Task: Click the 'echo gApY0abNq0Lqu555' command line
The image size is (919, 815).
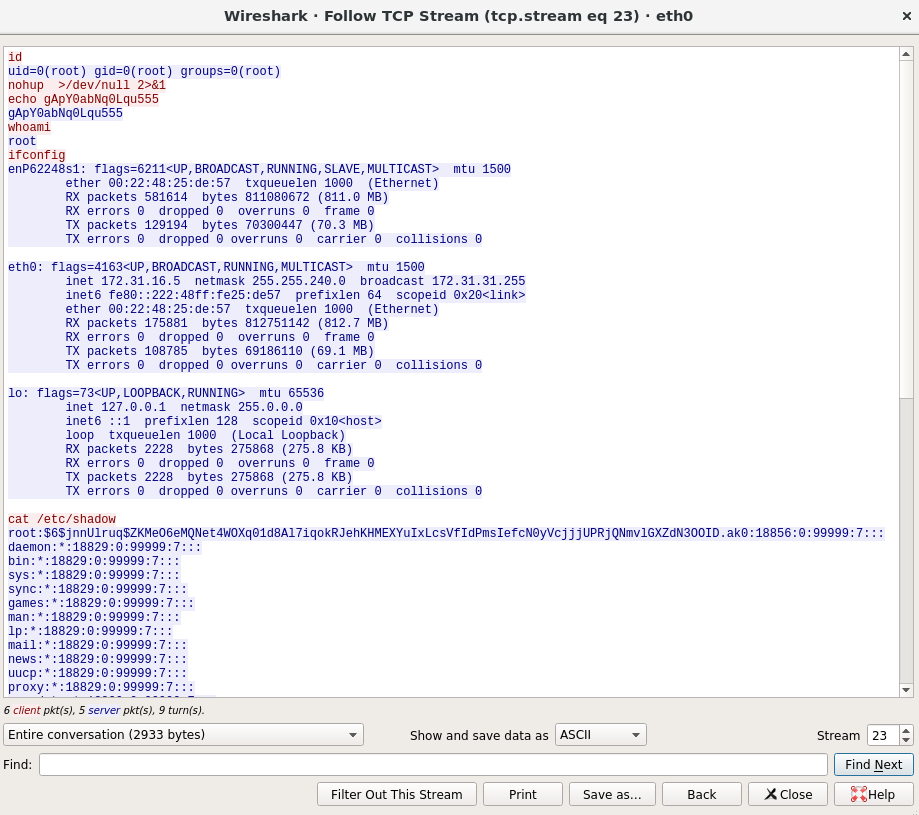Action: [x=83, y=99]
